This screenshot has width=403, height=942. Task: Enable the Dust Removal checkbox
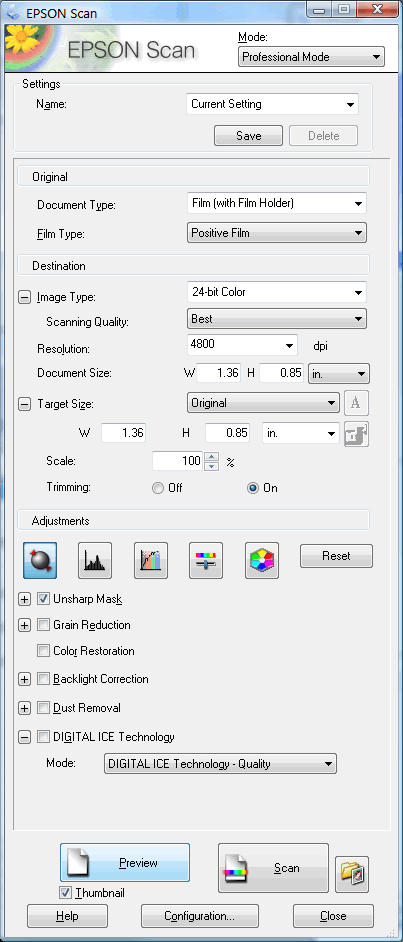(43, 707)
